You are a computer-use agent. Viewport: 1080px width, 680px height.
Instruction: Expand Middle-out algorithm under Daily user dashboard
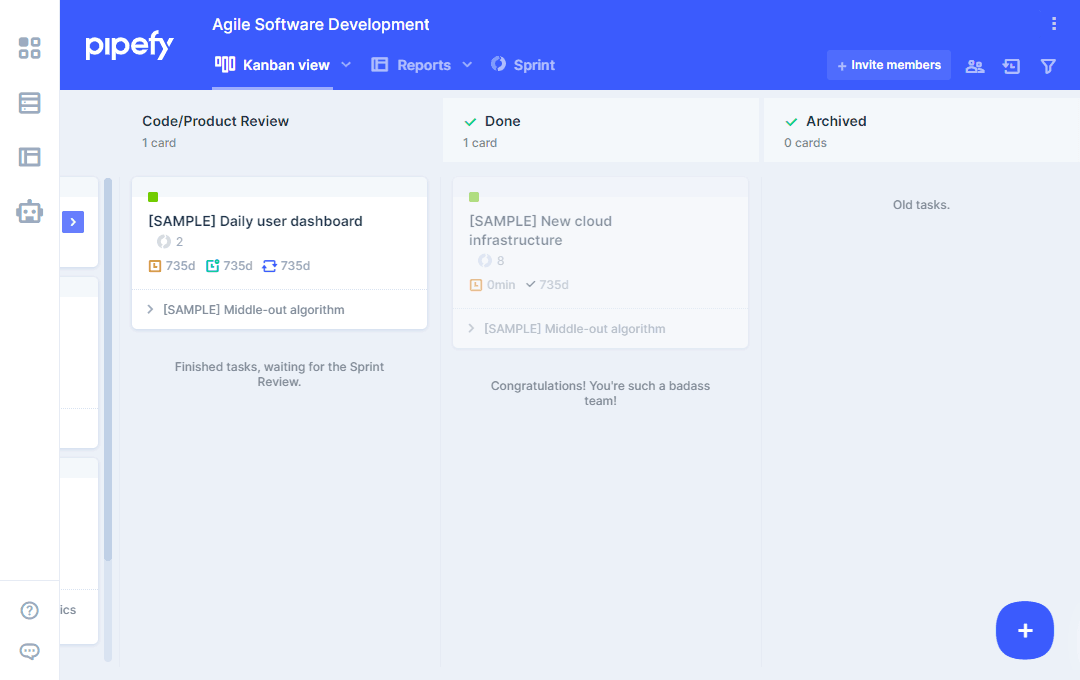click(x=151, y=310)
